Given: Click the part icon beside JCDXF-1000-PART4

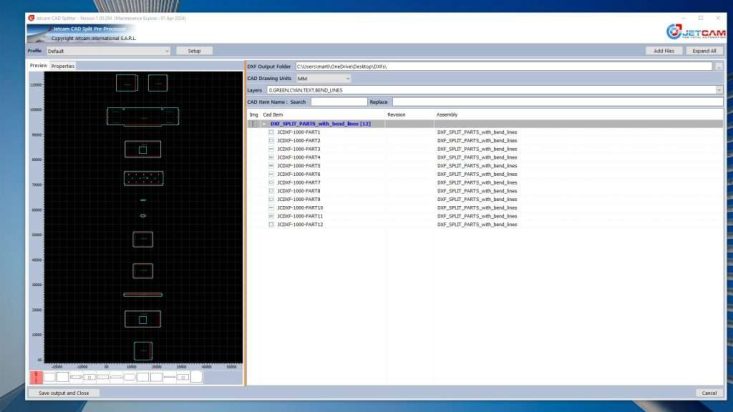Looking at the screenshot, I should (x=271, y=158).
